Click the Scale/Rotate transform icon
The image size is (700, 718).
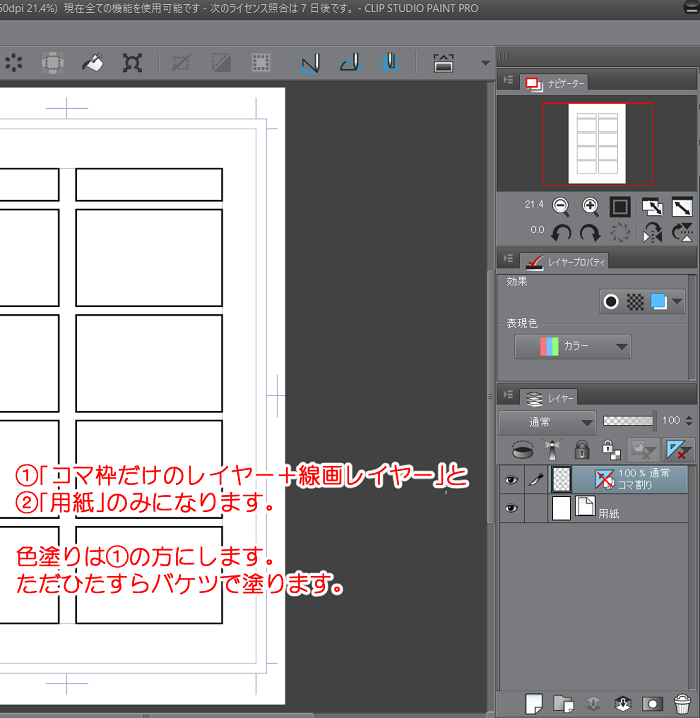point(132,63)
